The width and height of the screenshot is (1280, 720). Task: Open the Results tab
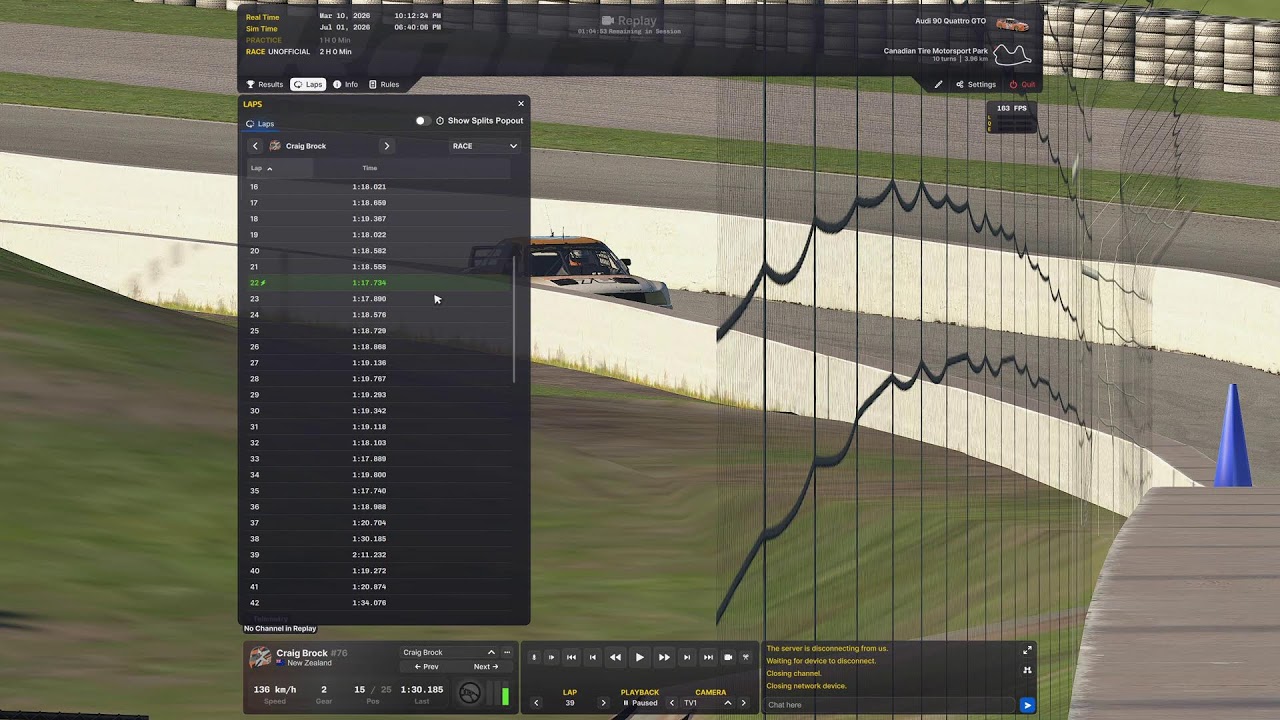[x=265, y=84]
